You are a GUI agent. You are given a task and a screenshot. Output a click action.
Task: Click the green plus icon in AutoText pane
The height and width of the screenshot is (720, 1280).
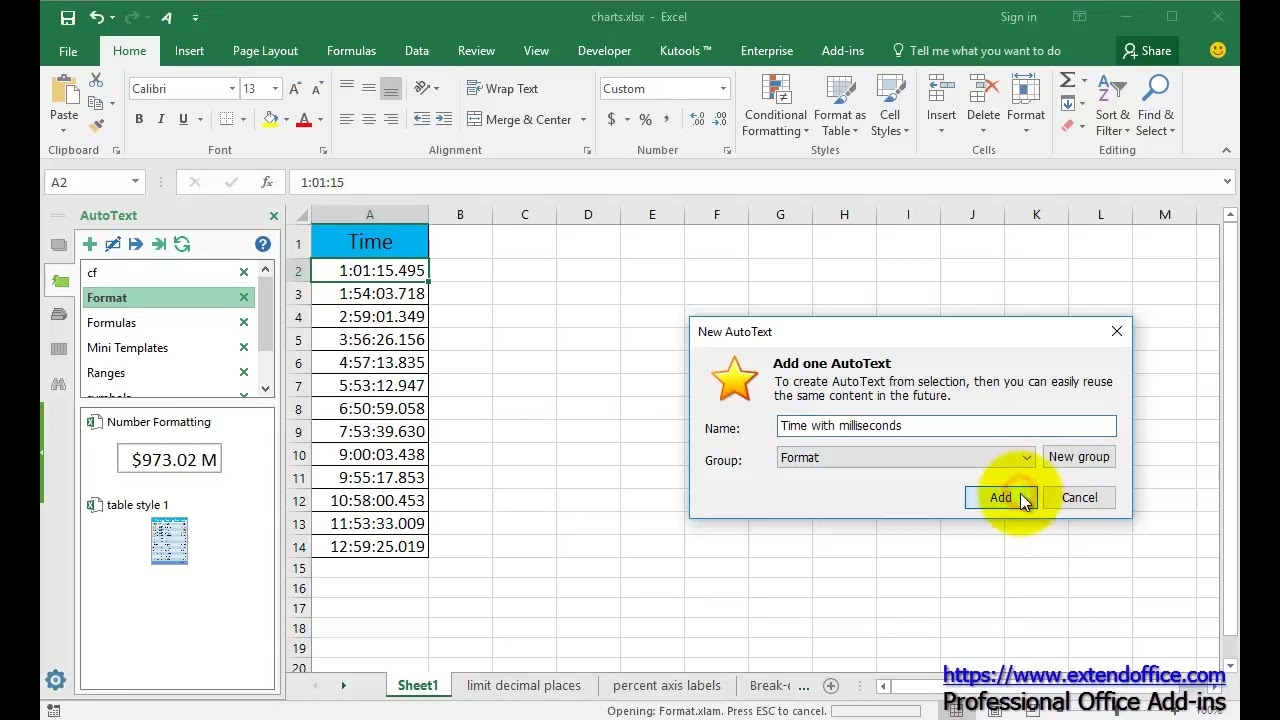coord(90,244)
